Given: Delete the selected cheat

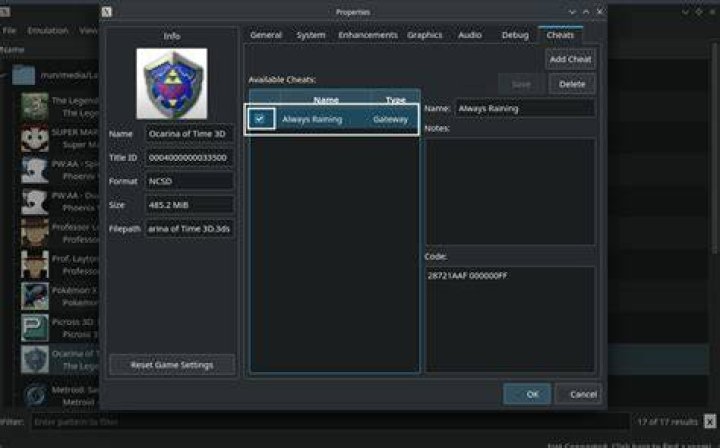Looking at the screenshot, I should [572, 84].
